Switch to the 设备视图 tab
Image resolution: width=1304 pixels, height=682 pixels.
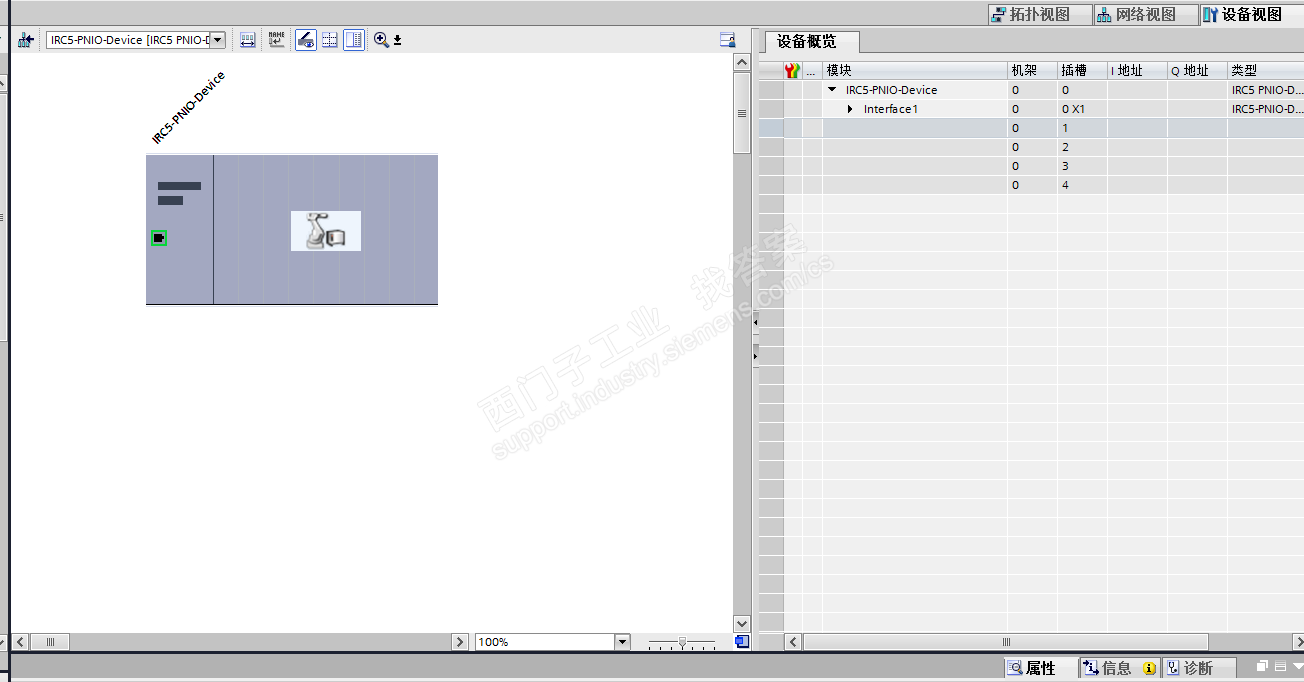1250,14
